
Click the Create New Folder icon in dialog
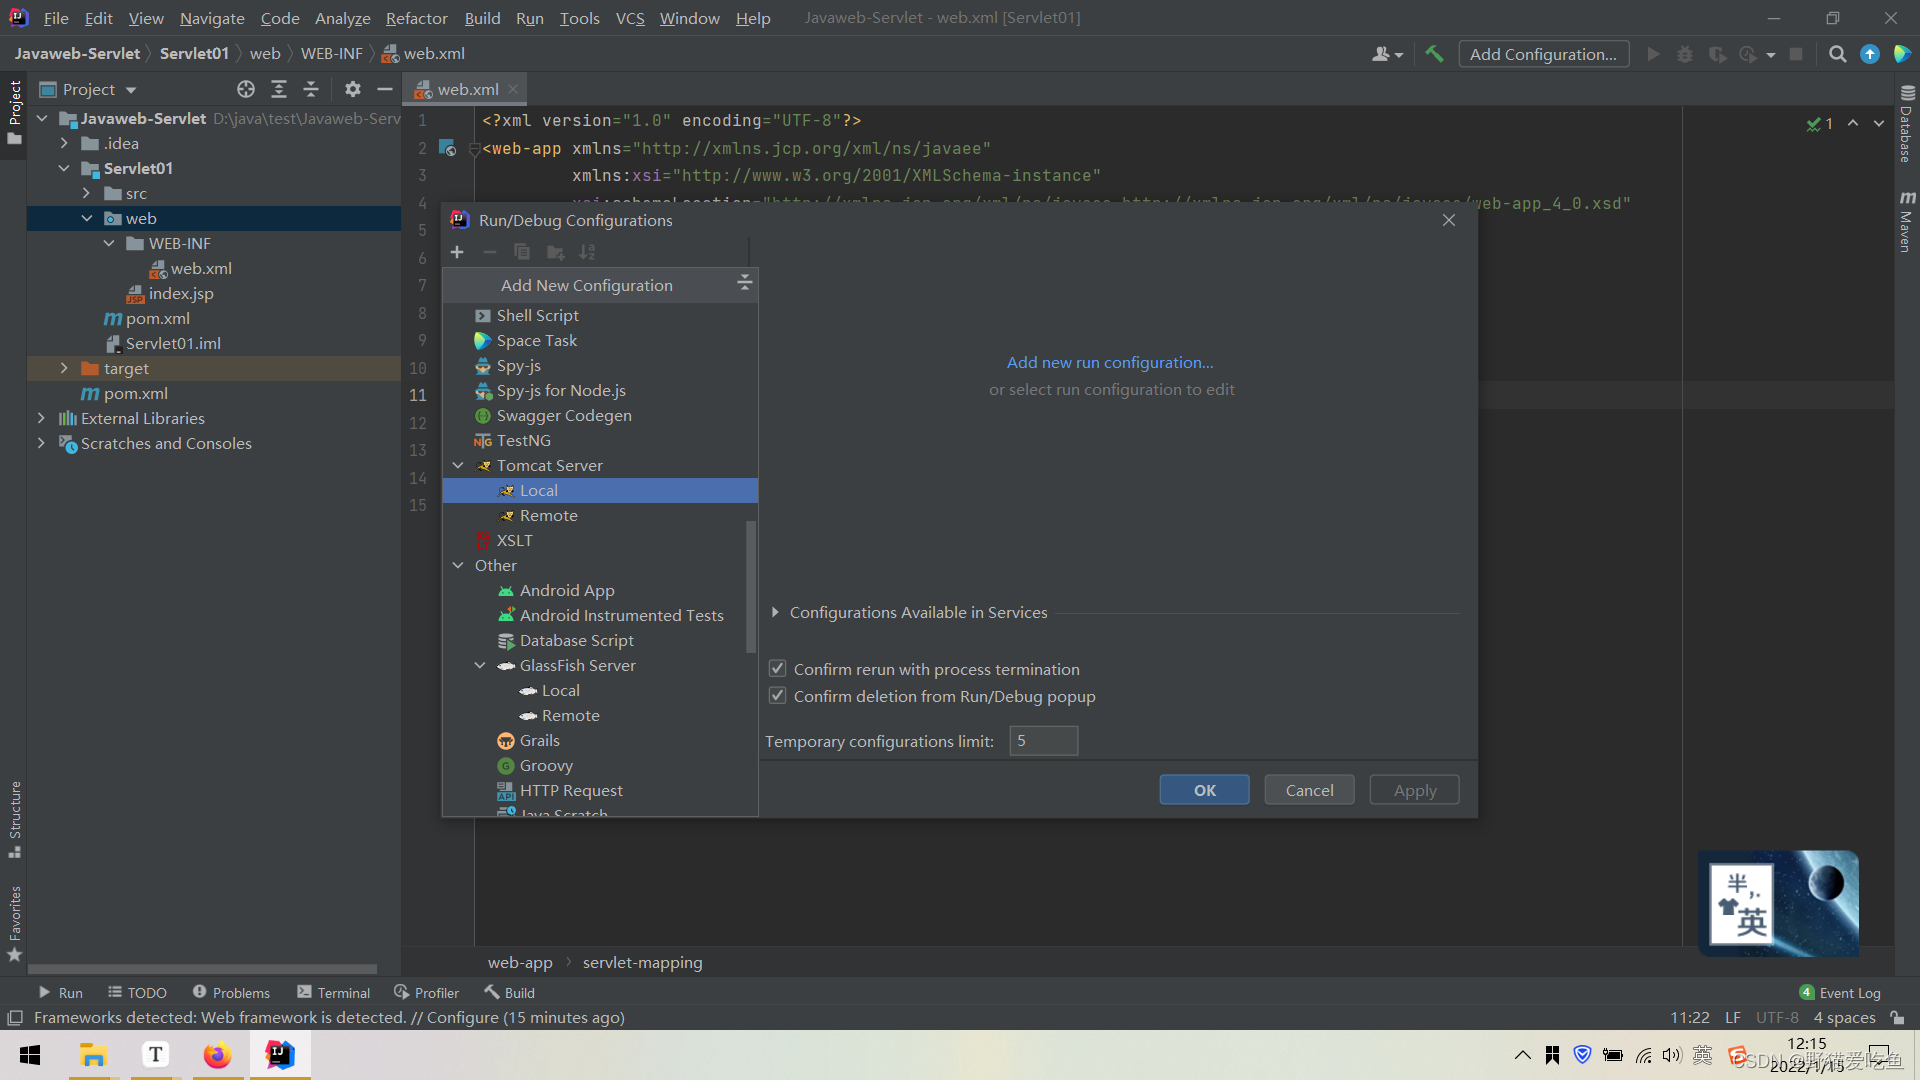tap(555, 252)
